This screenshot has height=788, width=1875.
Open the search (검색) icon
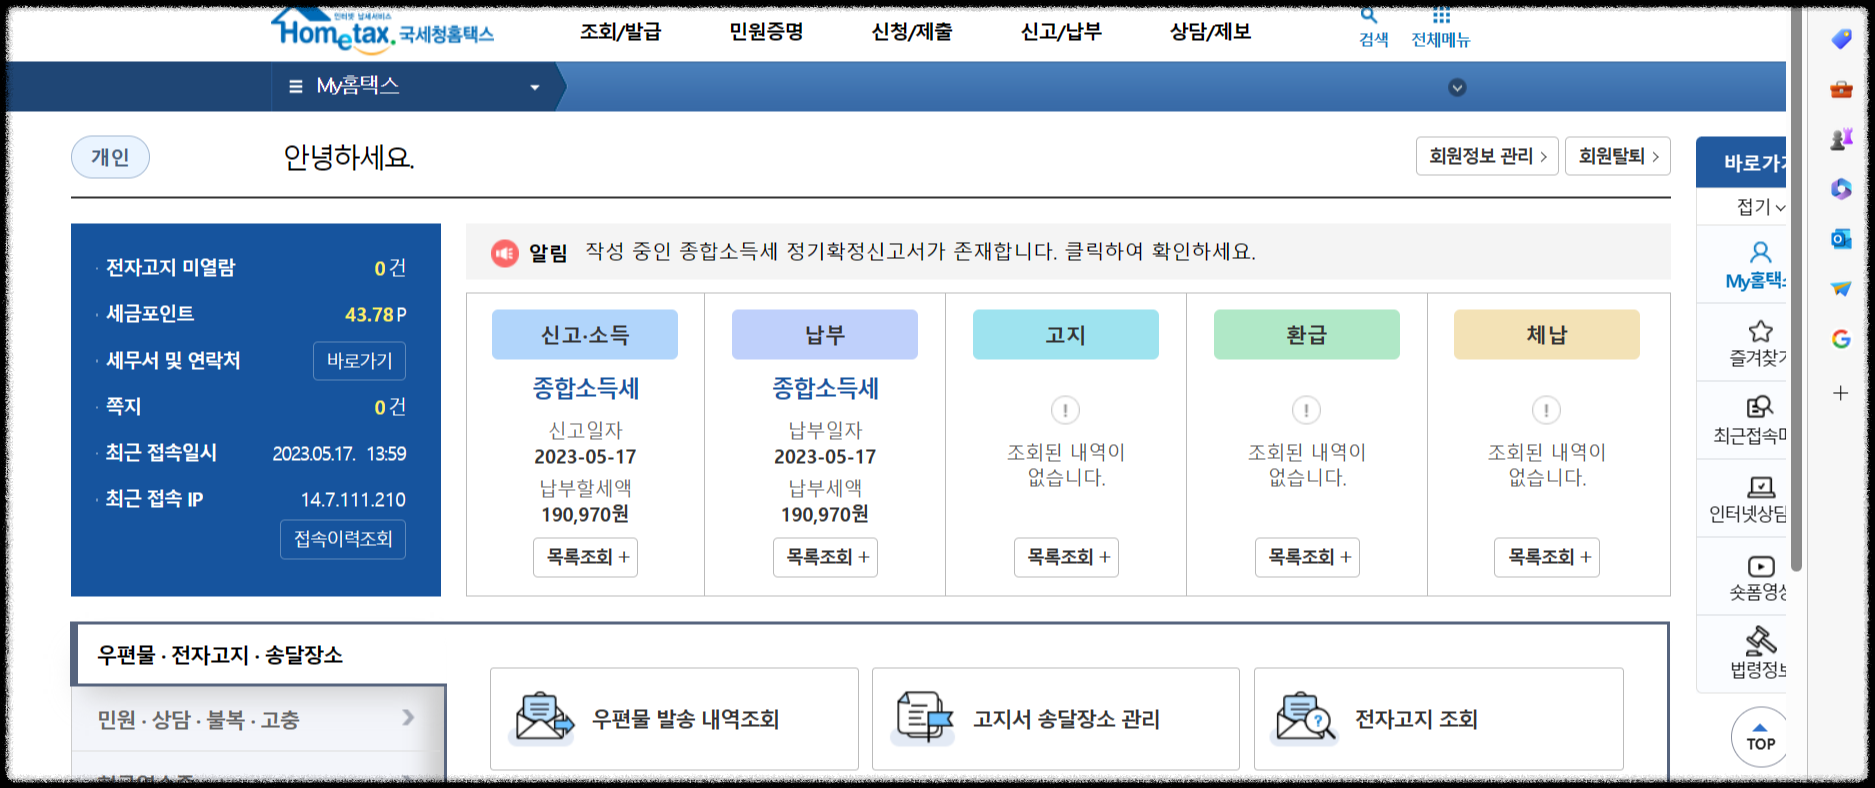click(x=1370, y=15)
